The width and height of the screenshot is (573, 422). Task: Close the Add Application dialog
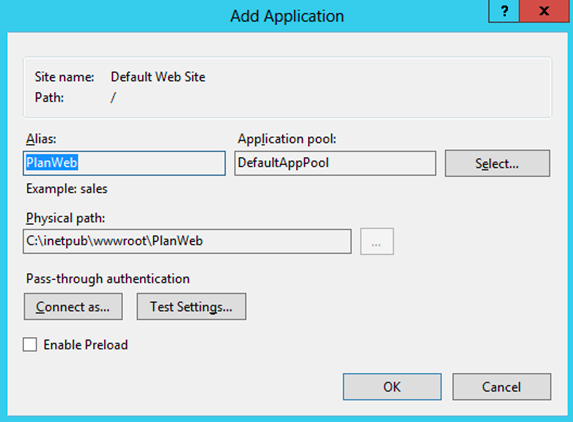(x=544, y=11)
